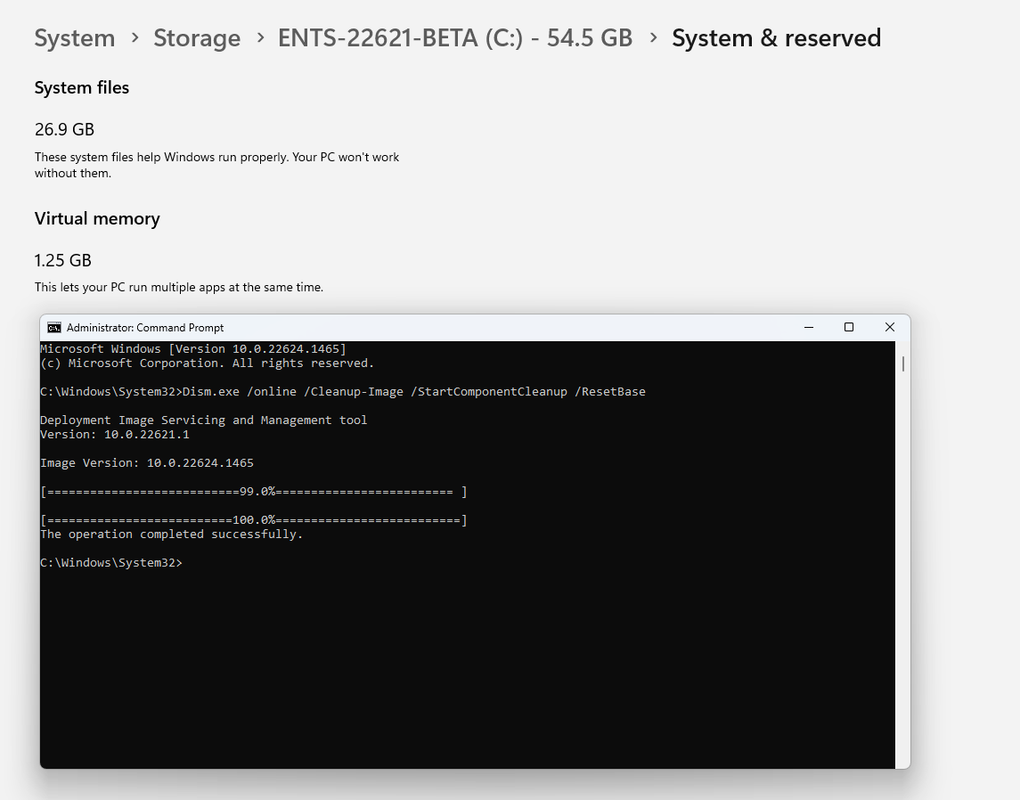Focus the final C:\Windows\System32> prompt line
Viewport: 1020px width, 800px height.
[x=111, y=563]
